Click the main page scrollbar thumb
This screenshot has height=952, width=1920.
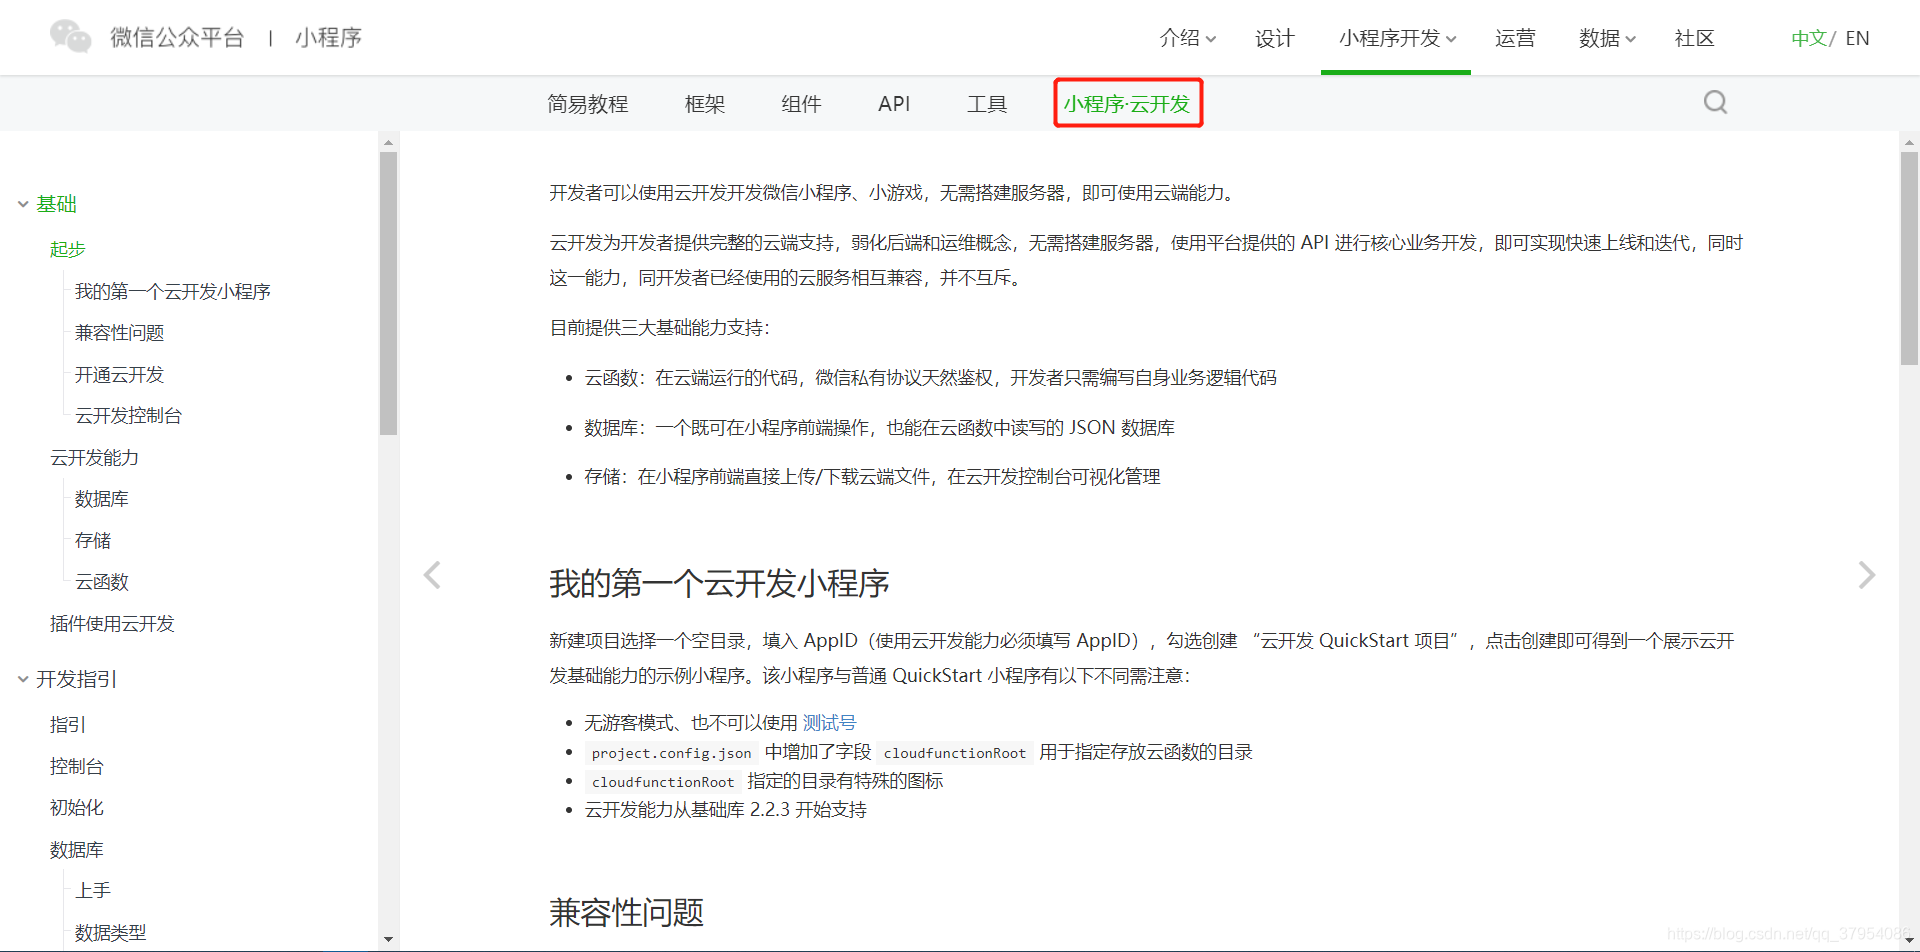coord(1909,259)
